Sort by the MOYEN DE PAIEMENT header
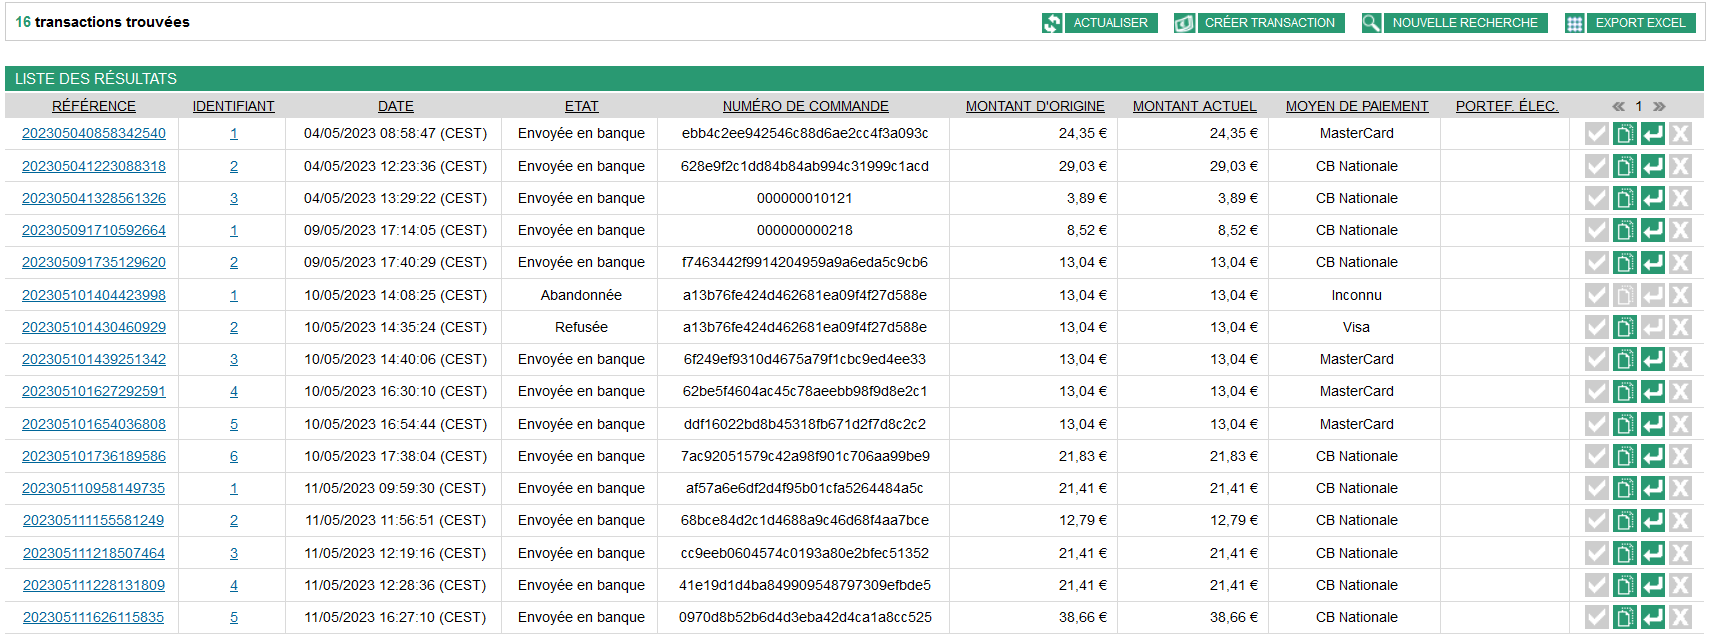Image resolution: width=1709 pixels, height=643 pixels. pyautogui.click(x=1356, y=106)
